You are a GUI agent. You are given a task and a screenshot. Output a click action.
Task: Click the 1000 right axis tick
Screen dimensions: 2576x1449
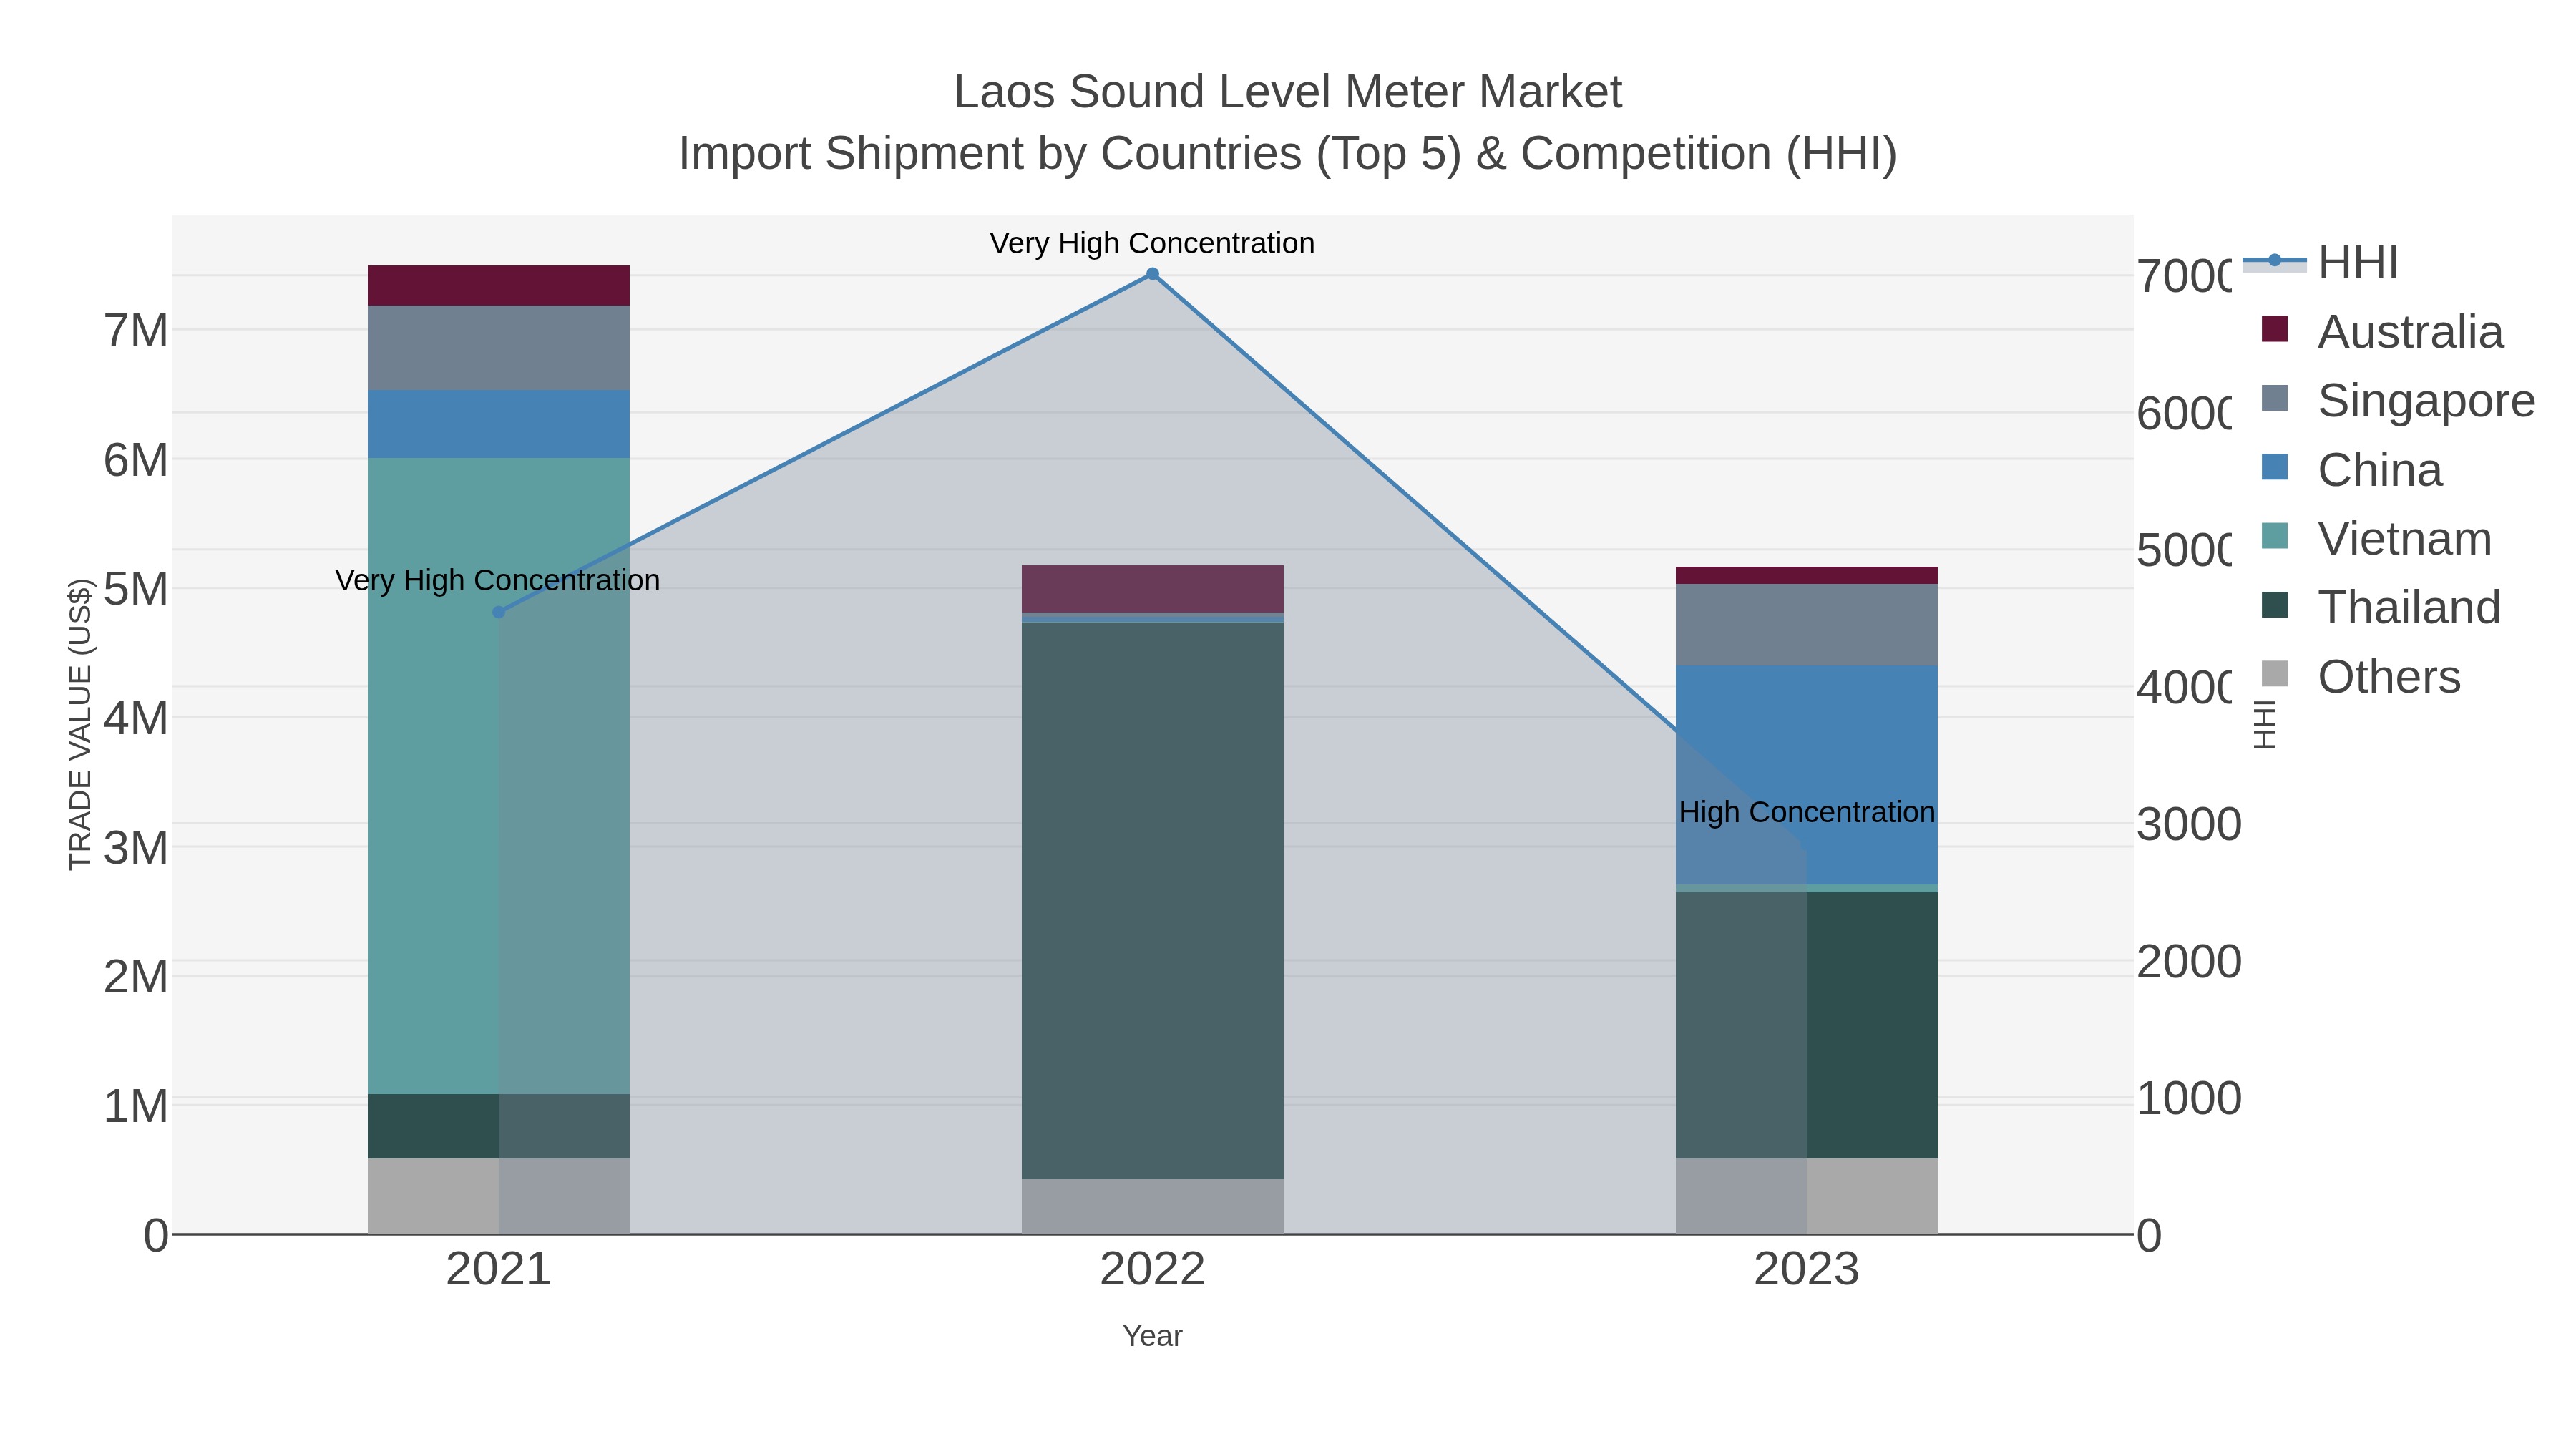coord(2189,1099)
